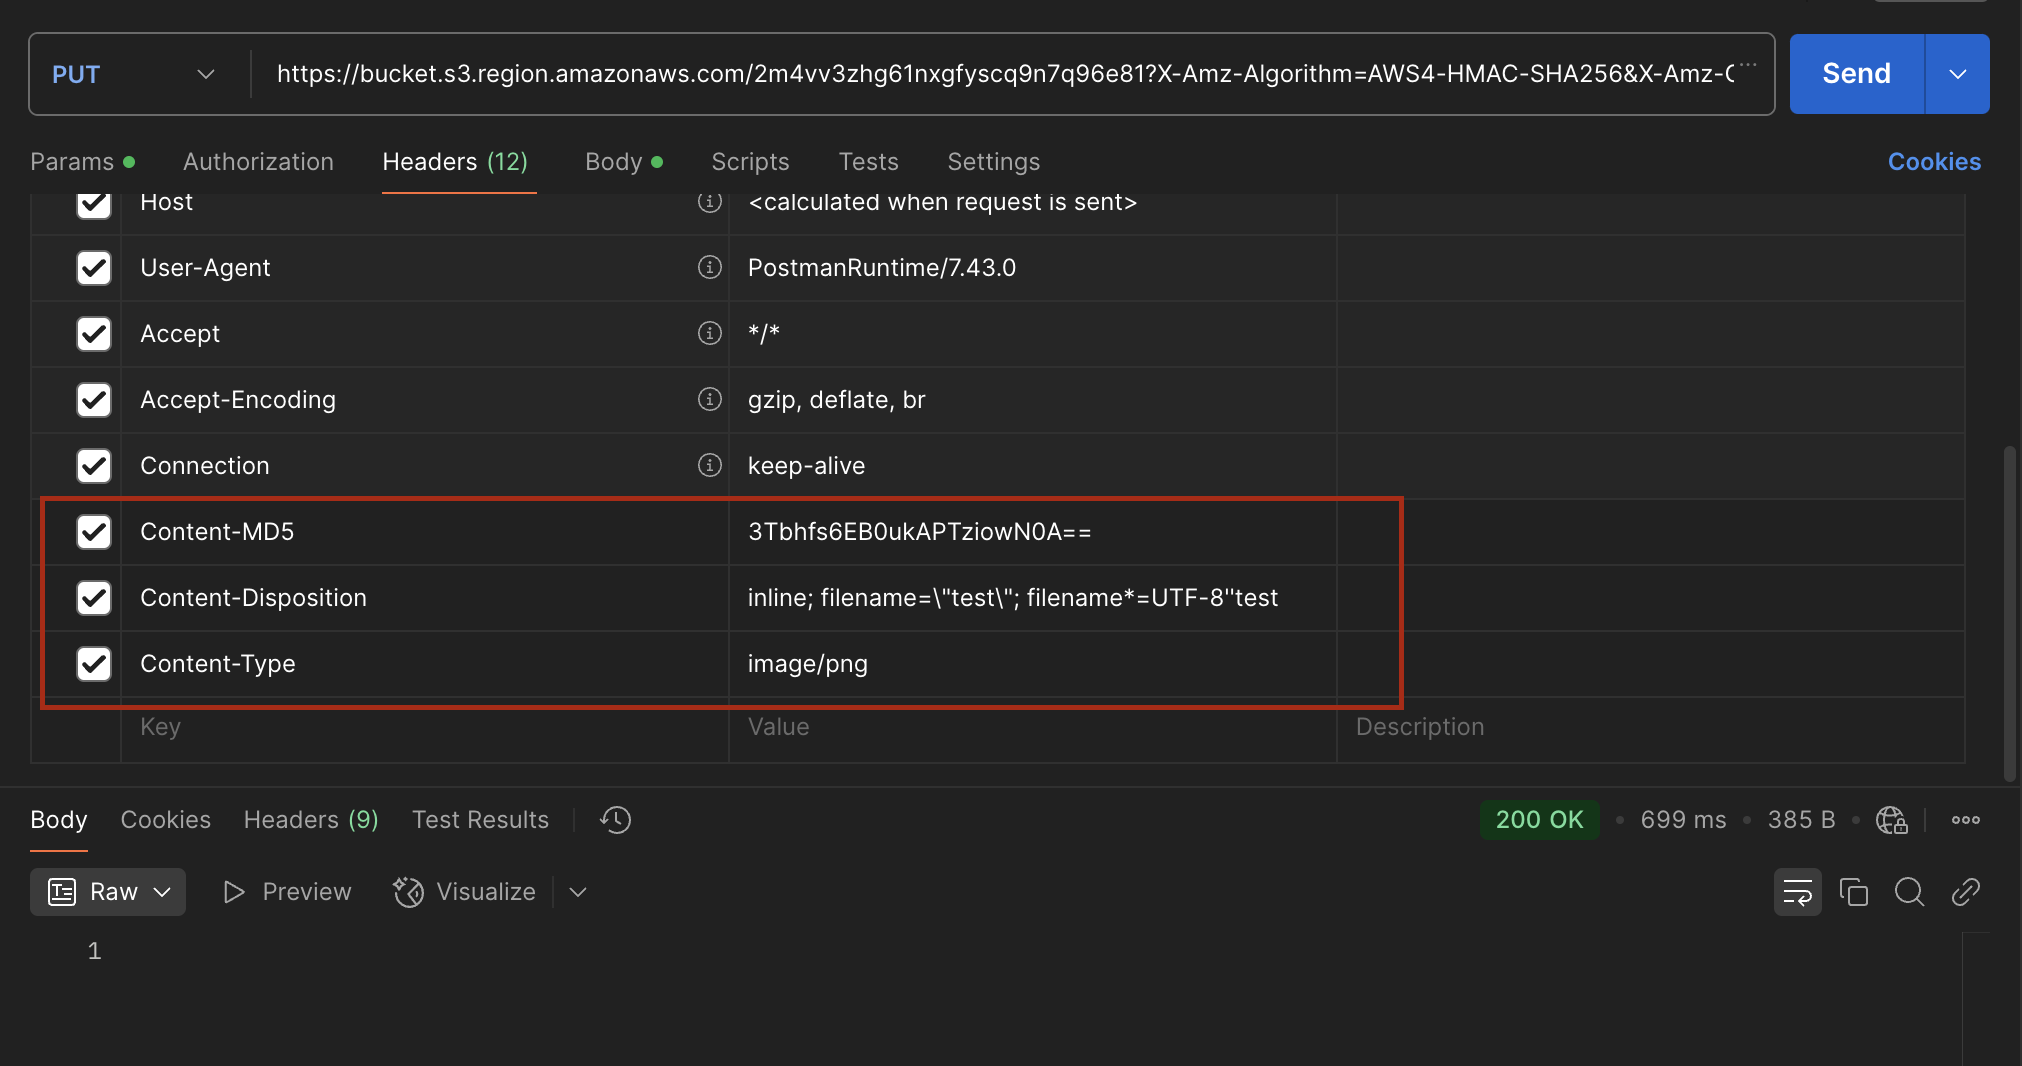Click the link icon in response toolbar
Viewport: 2022px width, 1066px height.
(1965, 892)
